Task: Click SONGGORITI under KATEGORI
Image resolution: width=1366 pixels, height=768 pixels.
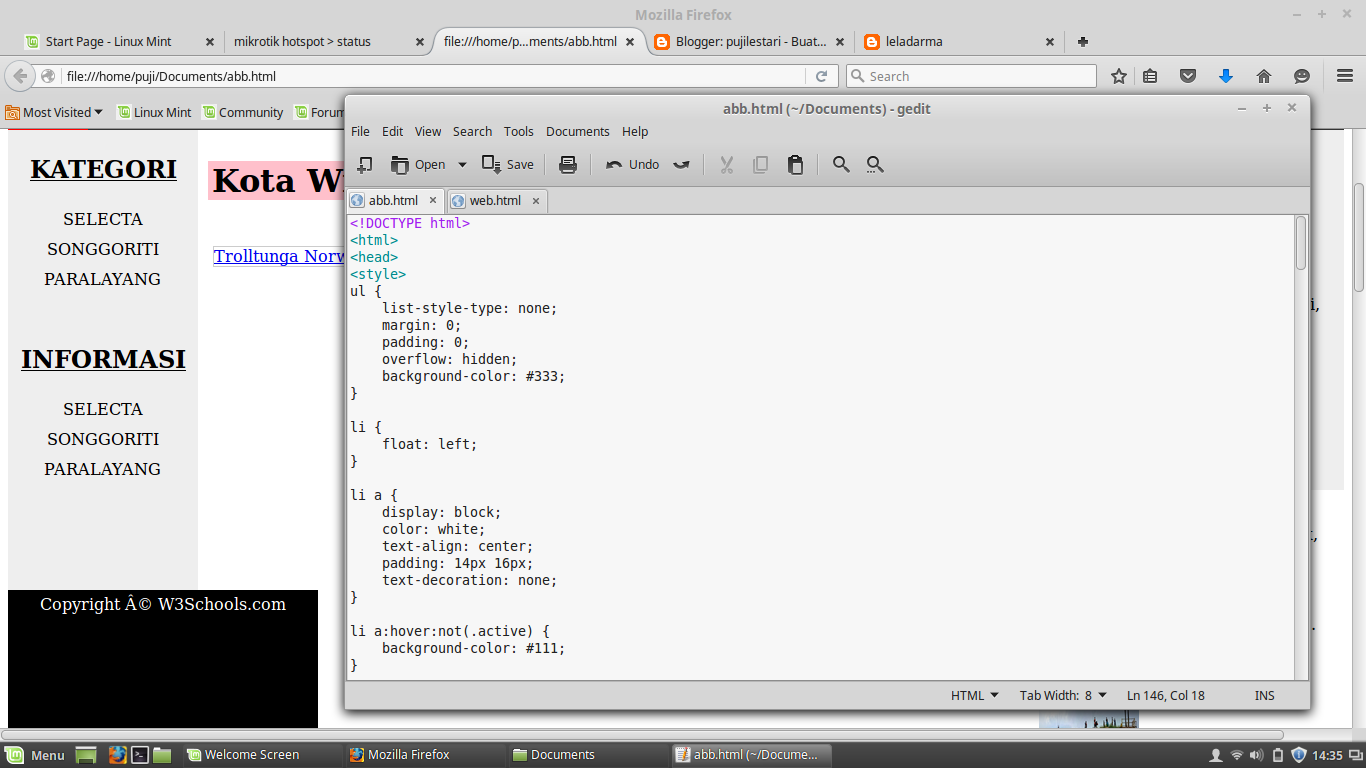Action: pyautogui.click(x=103, y=249)
